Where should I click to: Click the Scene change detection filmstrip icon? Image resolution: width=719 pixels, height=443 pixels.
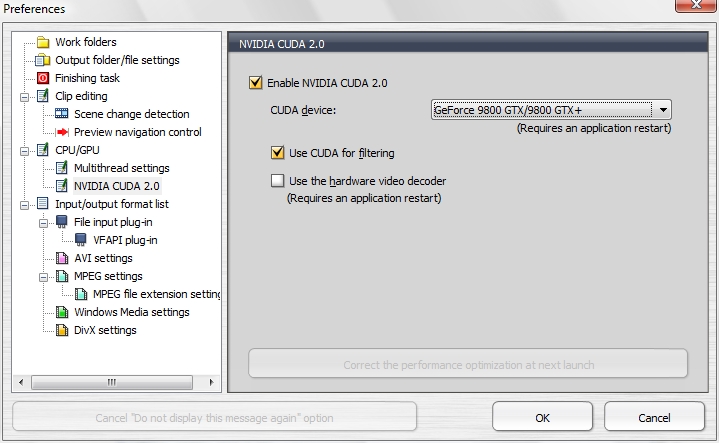61,114
